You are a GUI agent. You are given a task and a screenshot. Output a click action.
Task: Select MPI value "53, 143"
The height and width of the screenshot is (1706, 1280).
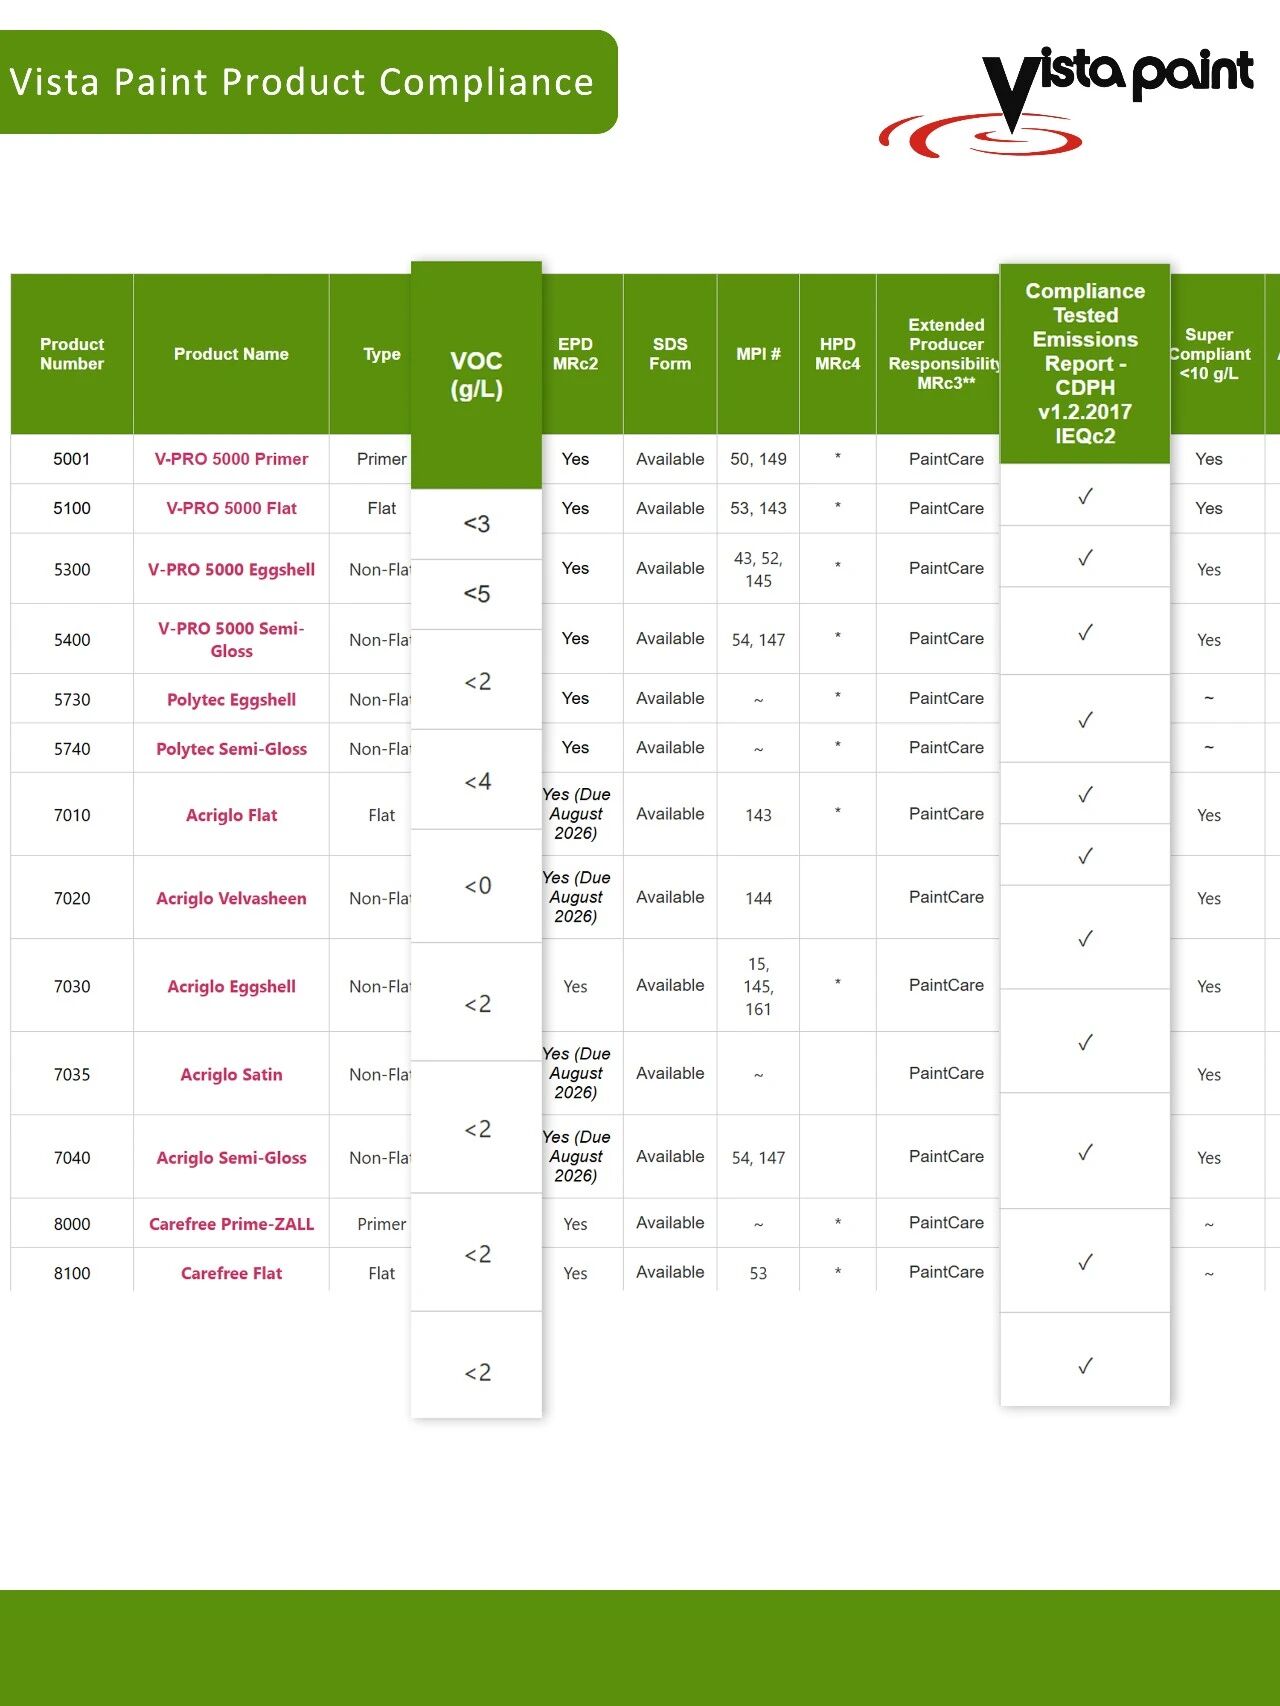[x=758, y=508]
